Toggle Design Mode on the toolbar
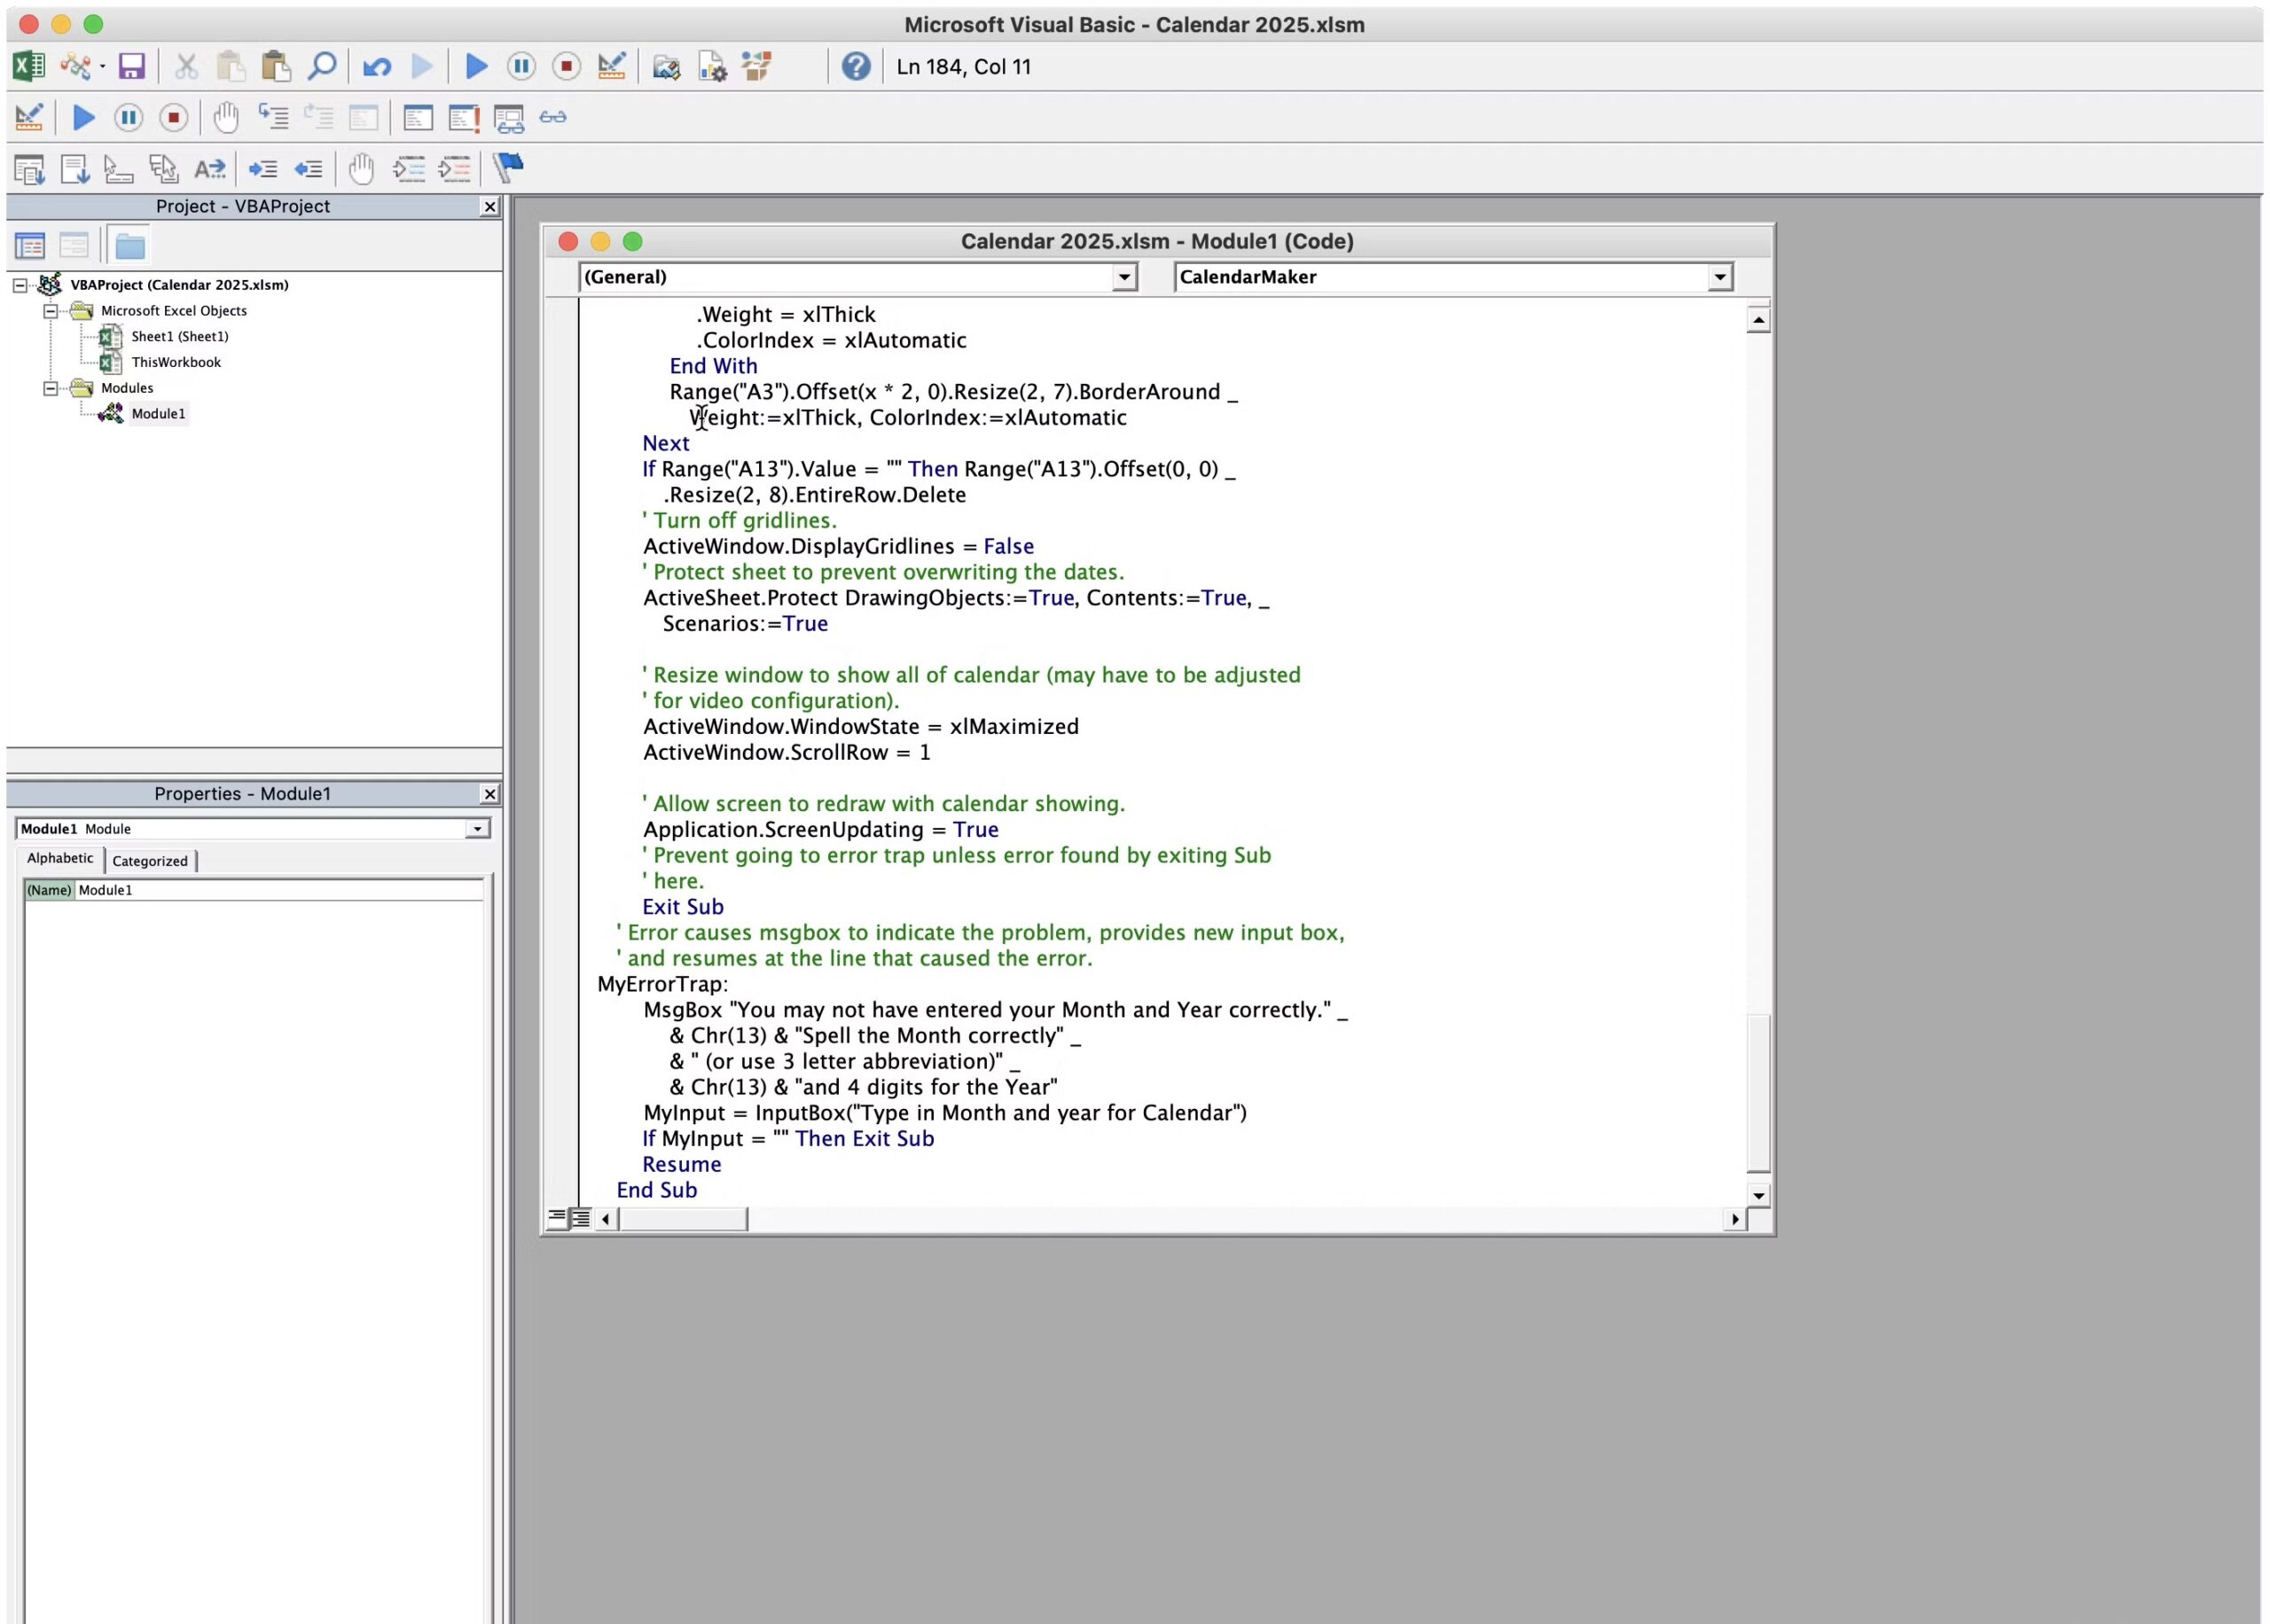This screenshot has height=1624, width=2270. (x=611, y=66)
